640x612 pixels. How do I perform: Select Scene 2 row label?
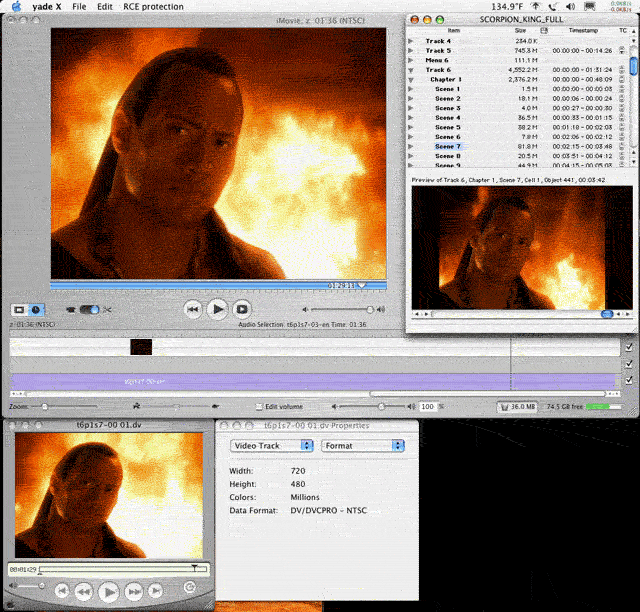point(448,98)
